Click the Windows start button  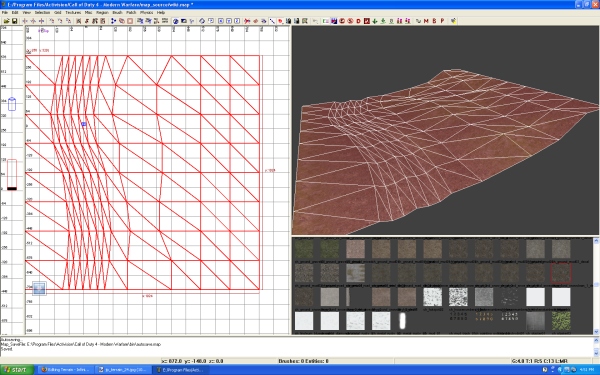click(x=17, y=370)
